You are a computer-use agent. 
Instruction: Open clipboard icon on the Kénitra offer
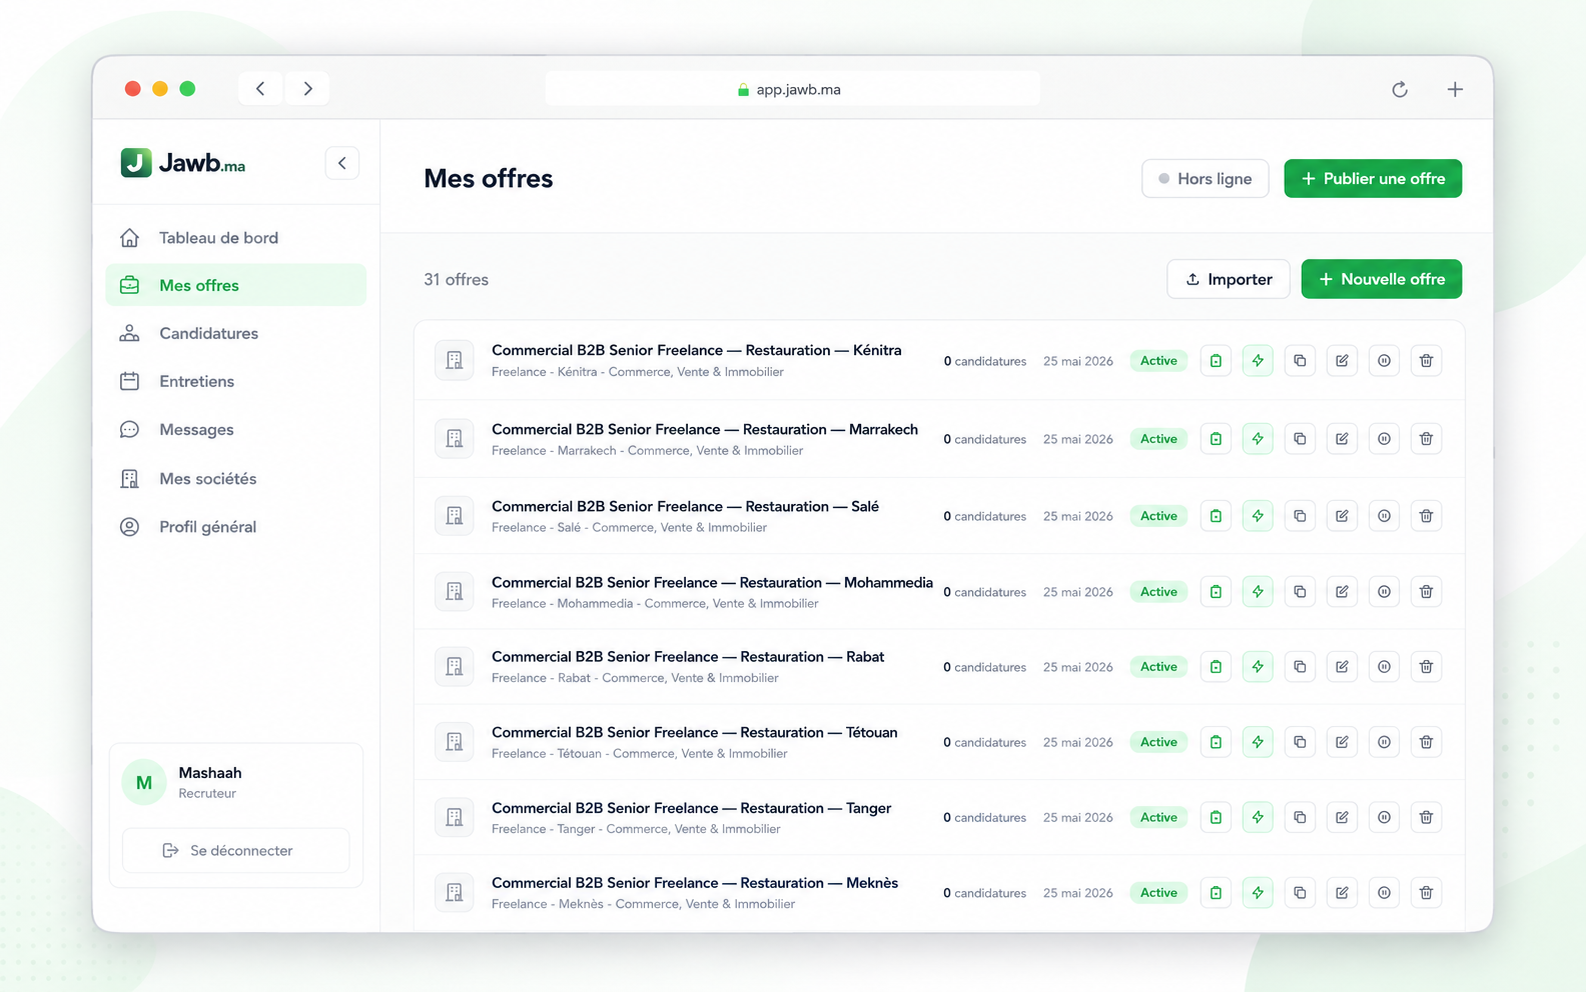[x=1216, y=361]
